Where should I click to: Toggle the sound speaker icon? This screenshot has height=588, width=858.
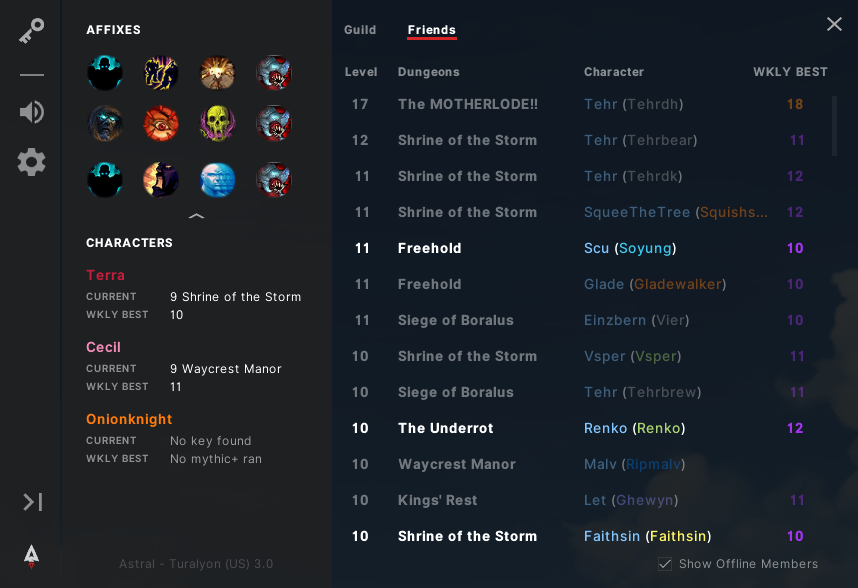click(x=31, y=111)
